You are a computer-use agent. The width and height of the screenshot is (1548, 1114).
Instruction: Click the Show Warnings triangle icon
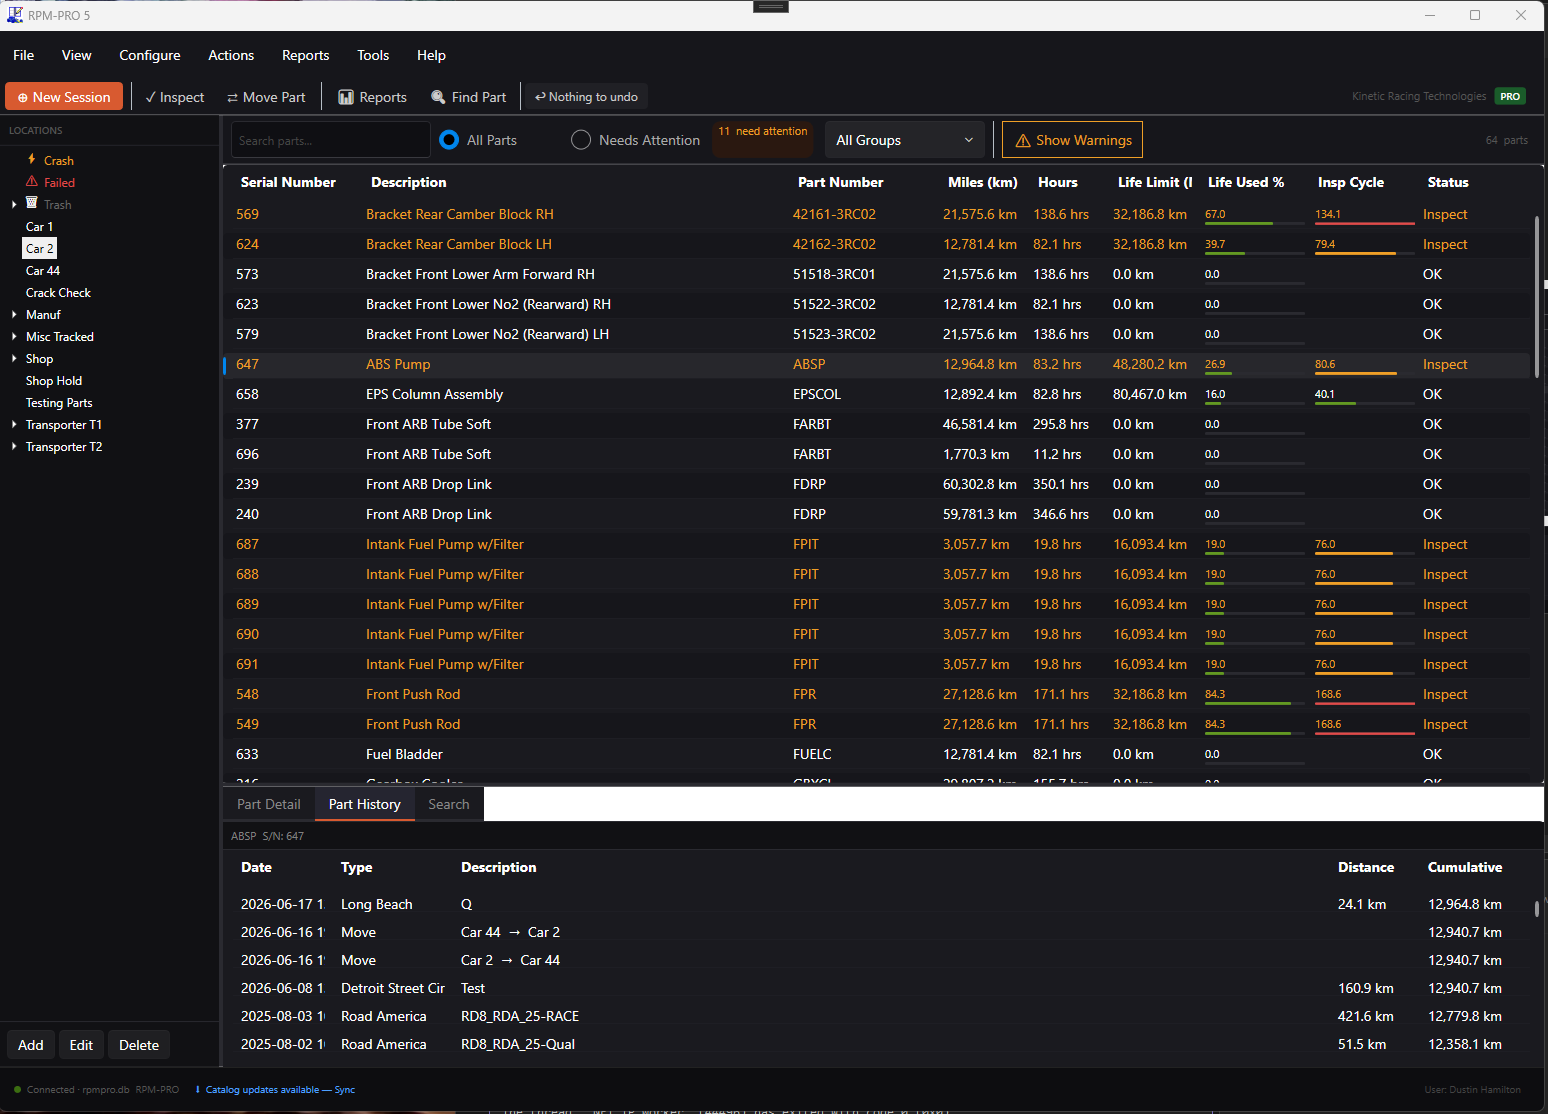tap(1023, 141)
